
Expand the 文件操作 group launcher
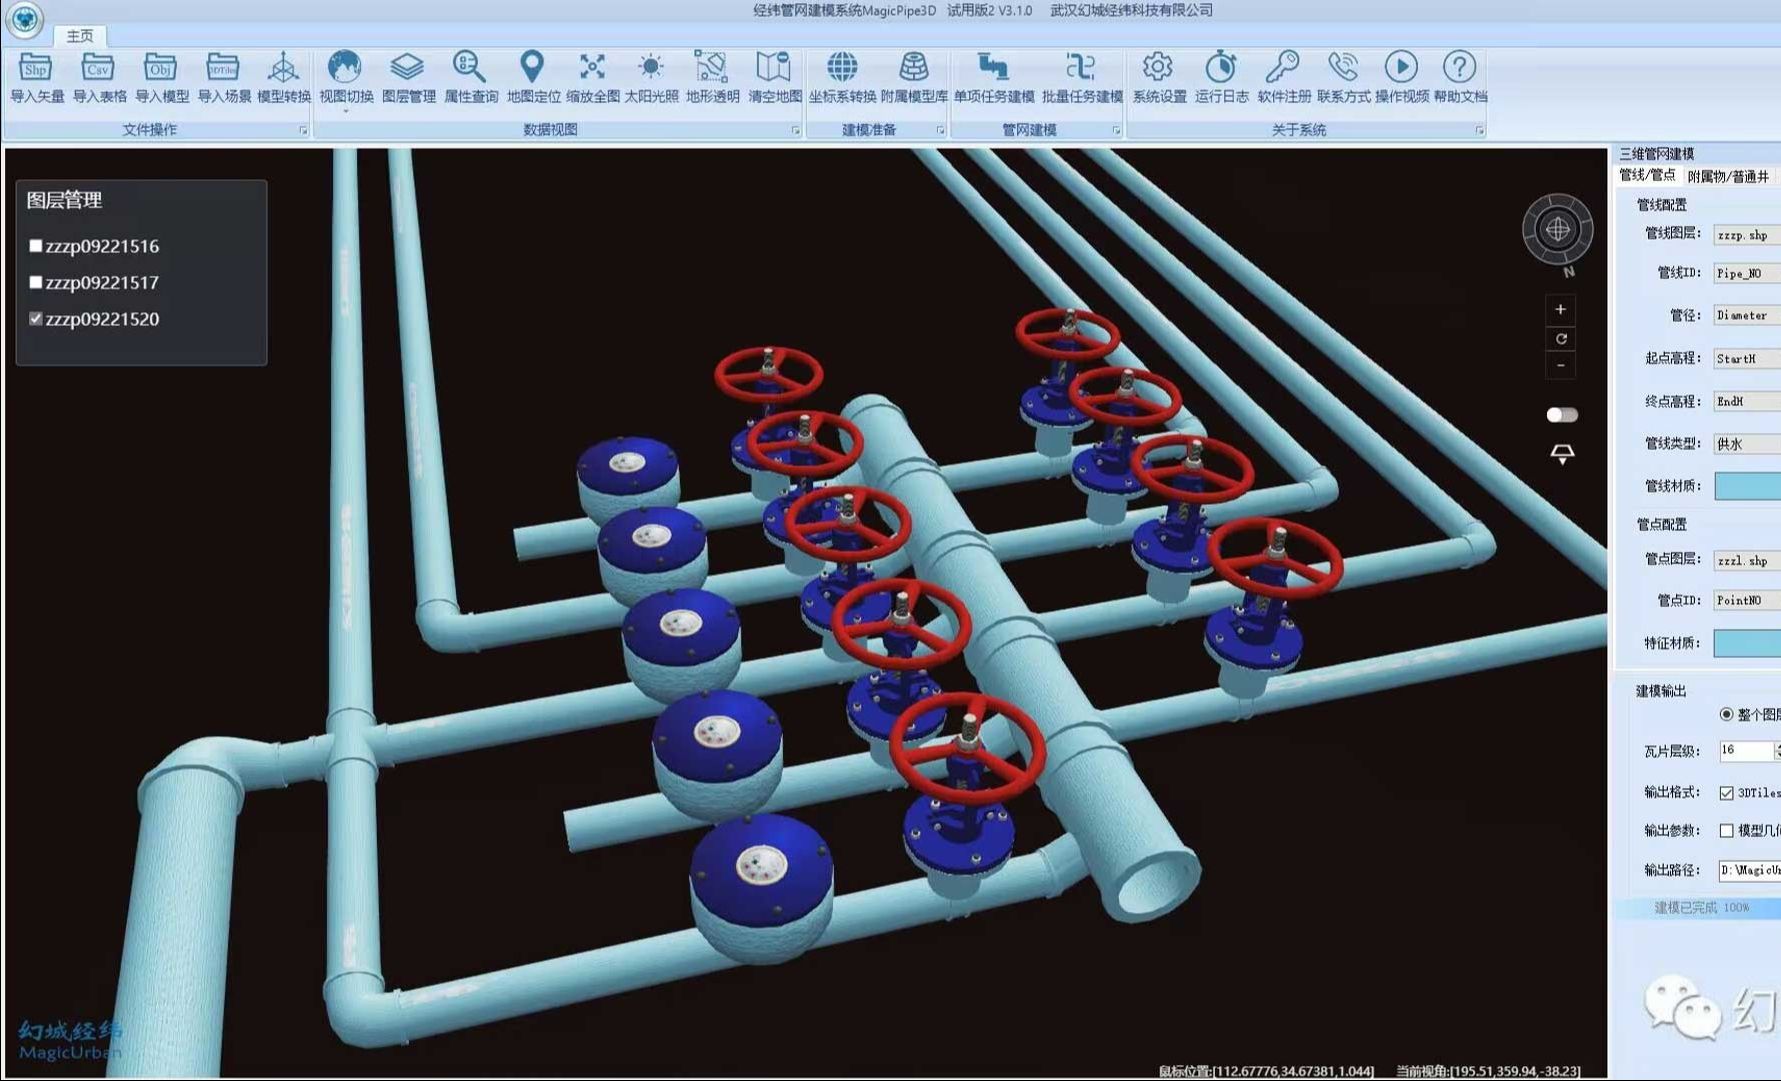pos(303,130)
